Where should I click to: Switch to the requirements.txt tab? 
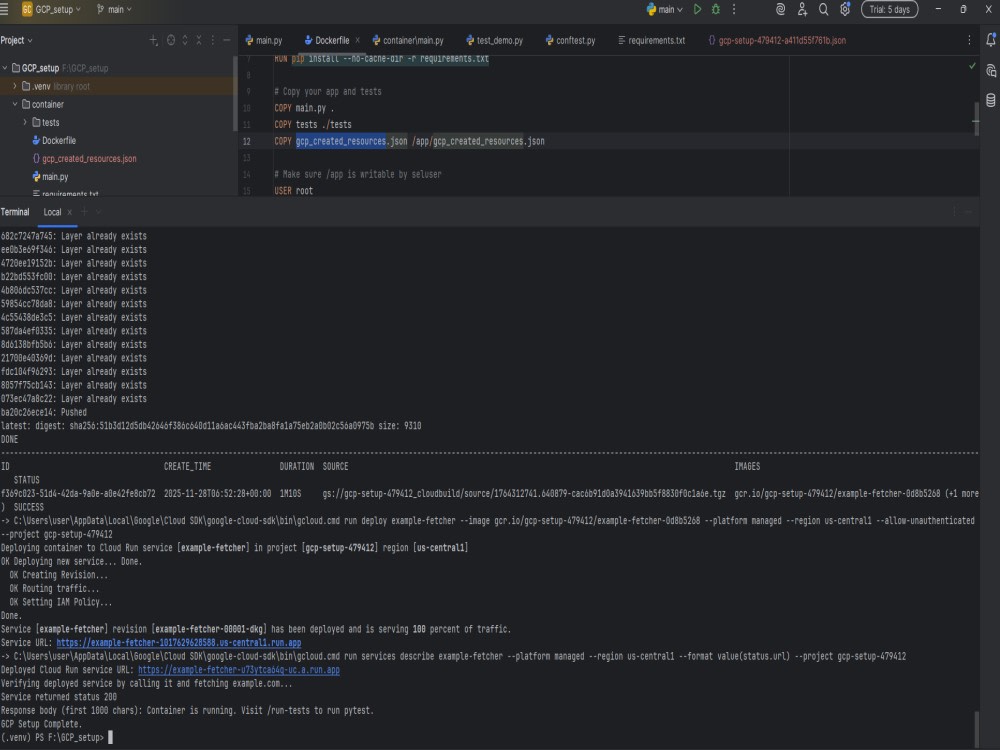click(651, 40)
